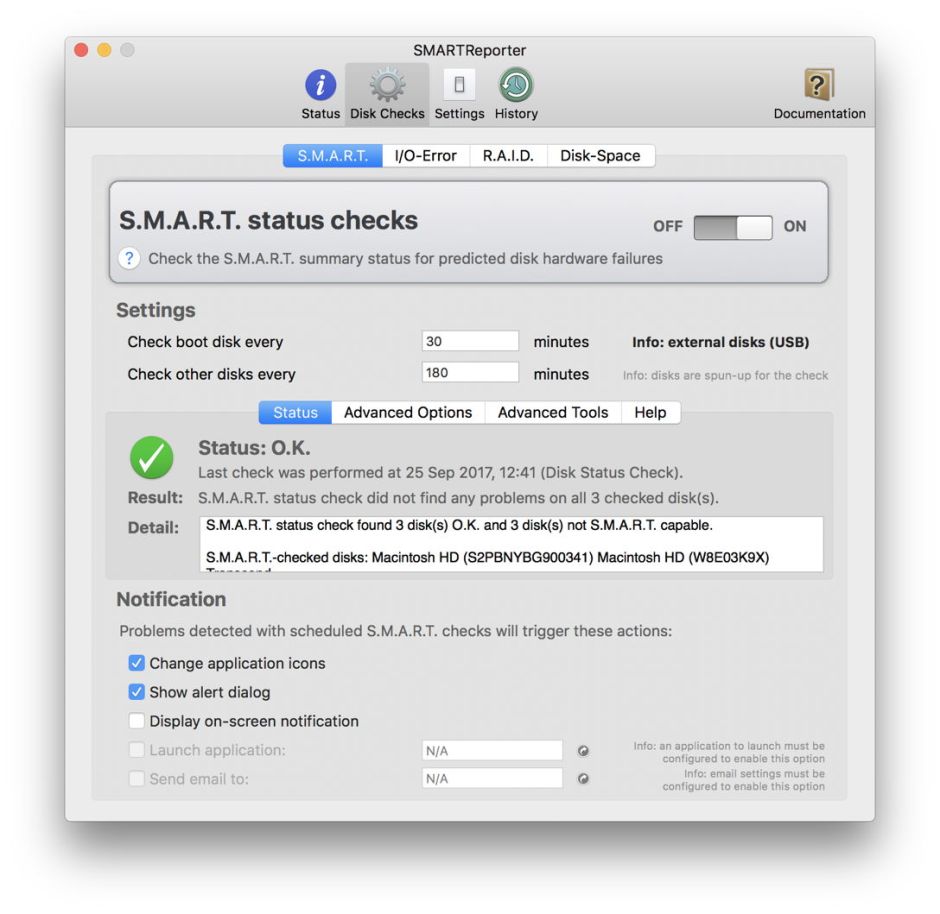Turn off S.M.A.R.T. status checks switch
940x914 pixels.
click(x=732, y=227)
